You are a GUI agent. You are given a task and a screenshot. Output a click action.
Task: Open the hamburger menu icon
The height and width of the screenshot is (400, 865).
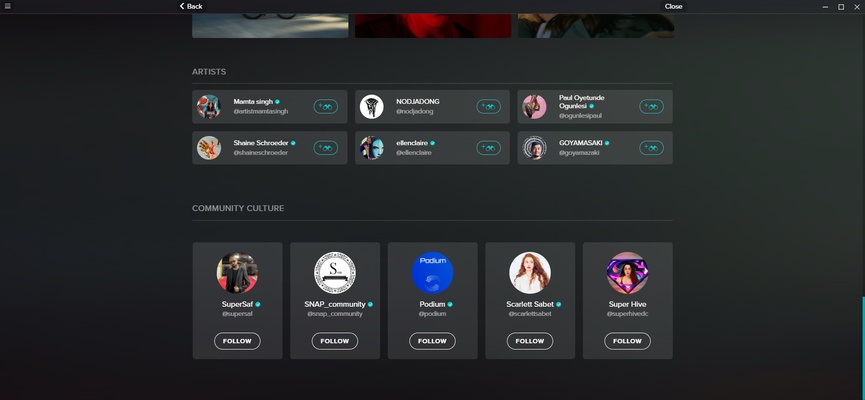7,6
